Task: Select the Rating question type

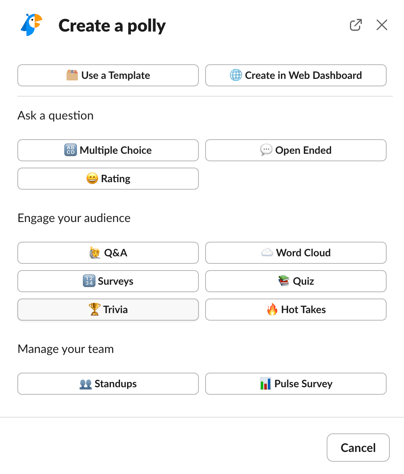Action: [x=108, y=179]
